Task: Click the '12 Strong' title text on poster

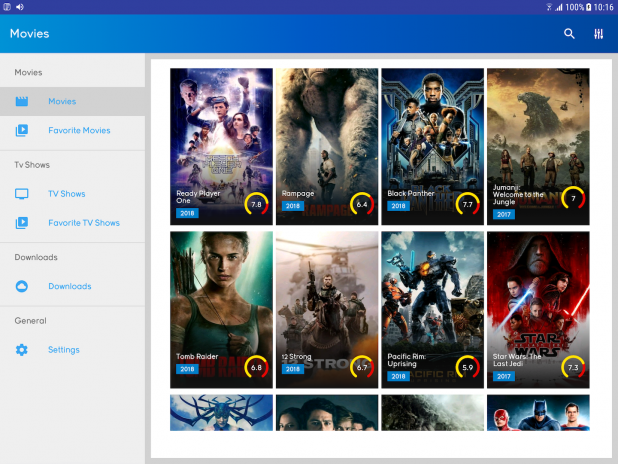Action: (x=296, y=357)
